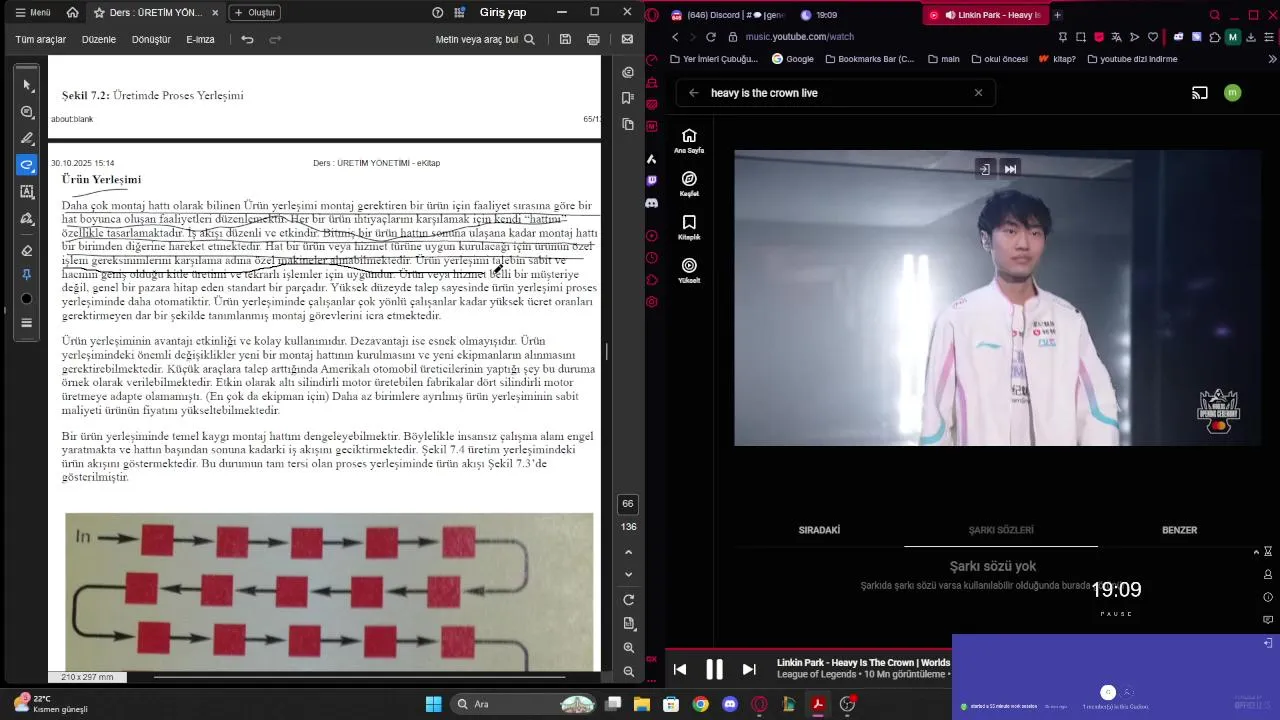This screenshot has width=1280, height=720.
Task: Go back from the YouTube Music search
Action: [x=693, y=93]
